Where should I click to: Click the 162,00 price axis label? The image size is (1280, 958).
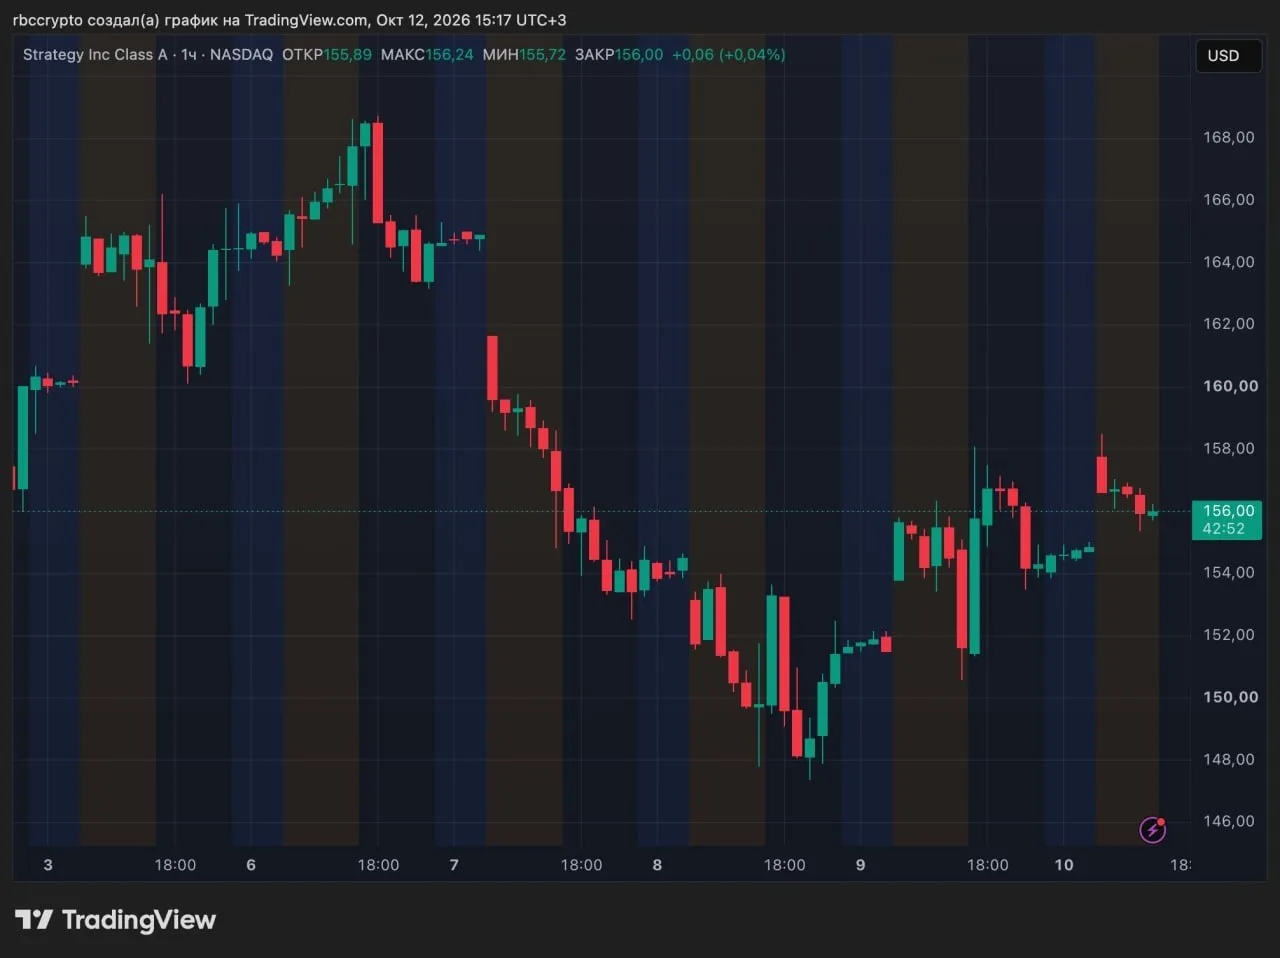(x=1229, y=323)
